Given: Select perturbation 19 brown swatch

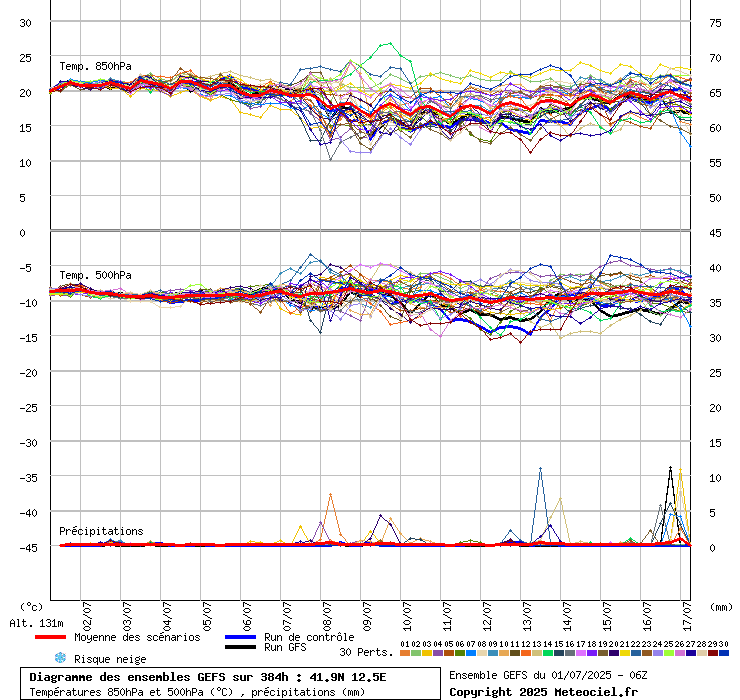Looking at the screenshot, I should (603, 653).
